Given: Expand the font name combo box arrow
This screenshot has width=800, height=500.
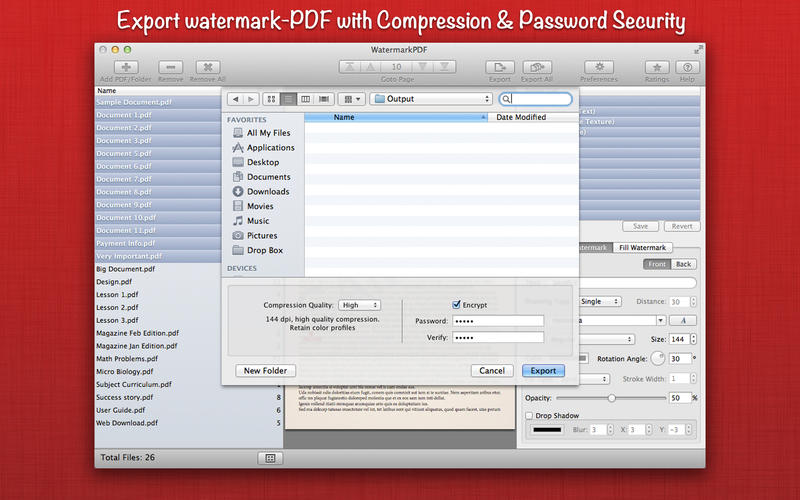Looking at the screenshot, I should point(661,320).
